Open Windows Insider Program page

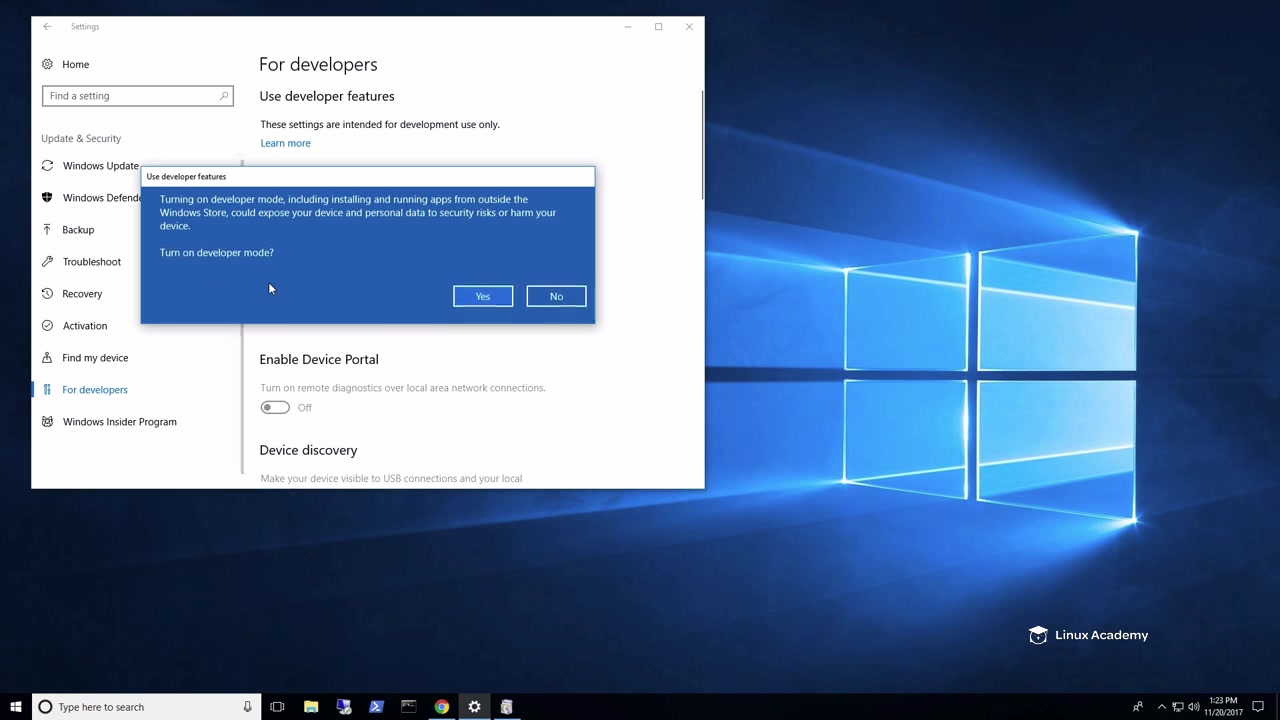pos(119,422)
